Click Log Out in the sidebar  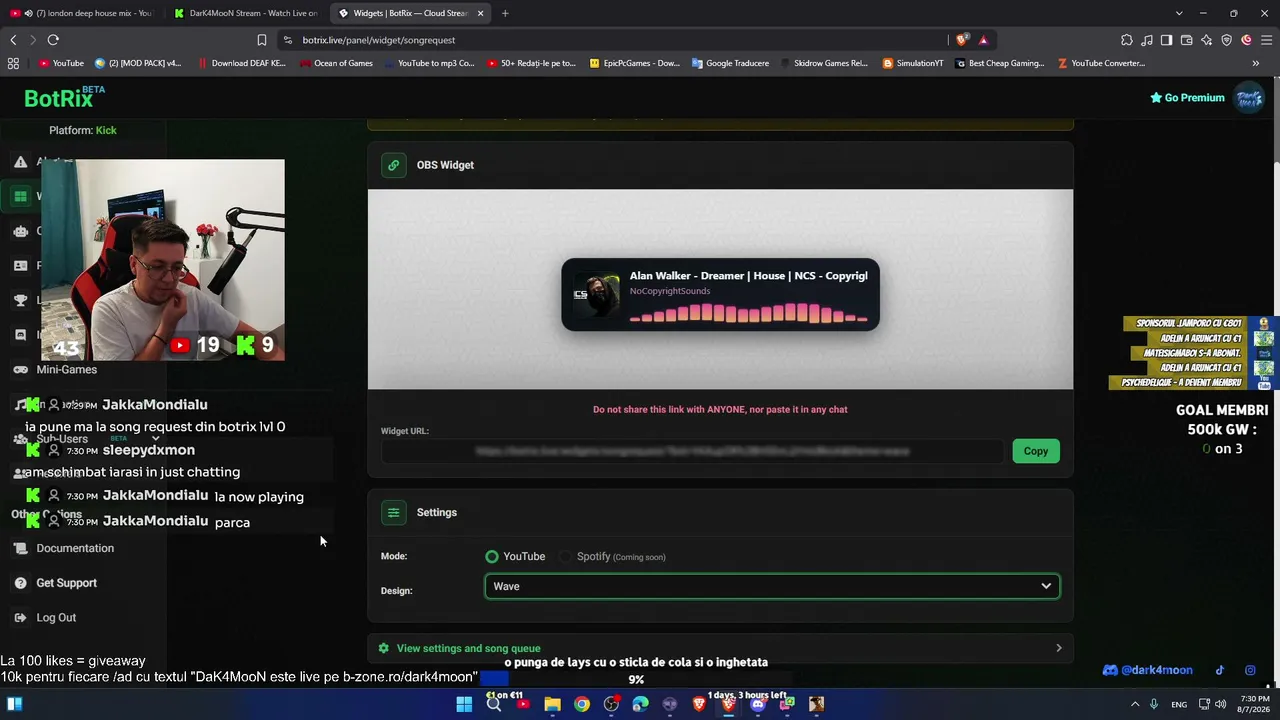click(x=56, y=618)
